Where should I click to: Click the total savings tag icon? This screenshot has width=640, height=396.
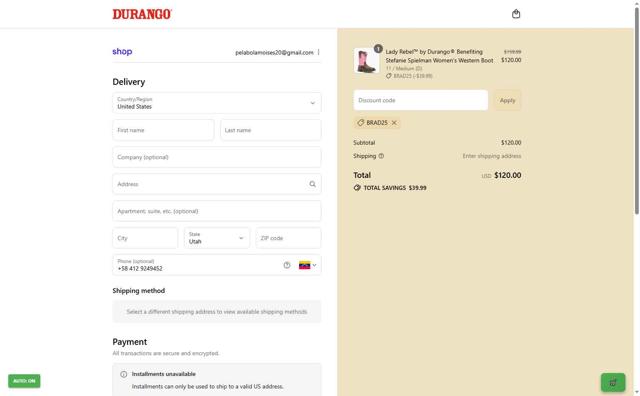click(x=357, y=188)
